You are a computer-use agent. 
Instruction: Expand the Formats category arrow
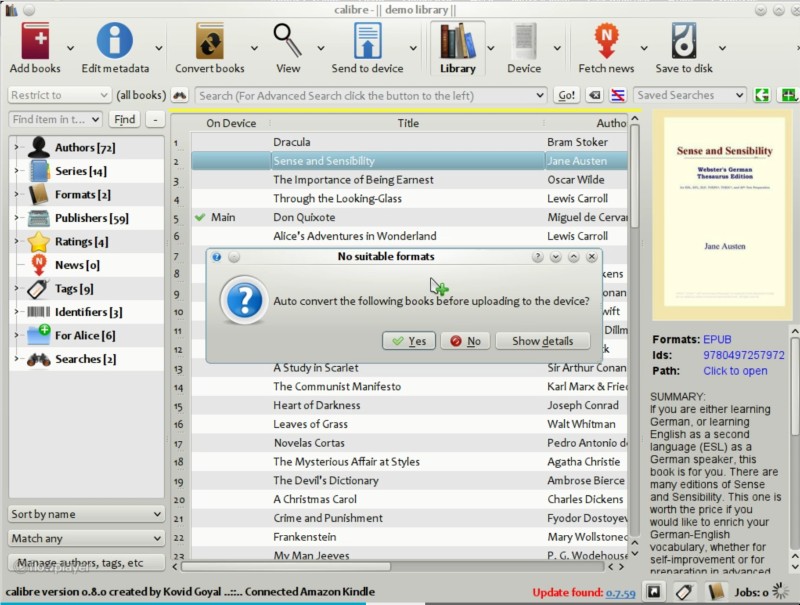coord(16,194)
